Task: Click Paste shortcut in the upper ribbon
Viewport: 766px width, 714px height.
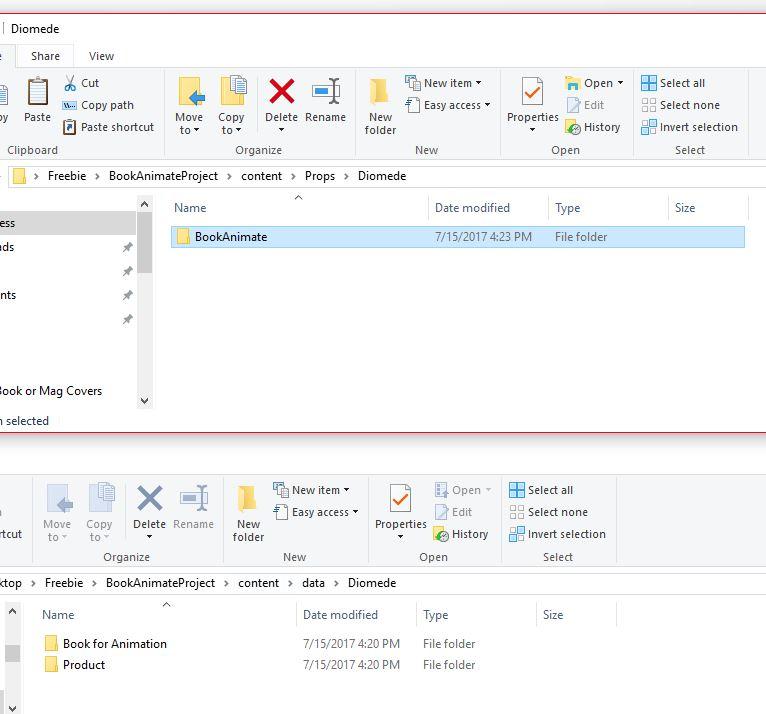Action: tap(108, 127)
